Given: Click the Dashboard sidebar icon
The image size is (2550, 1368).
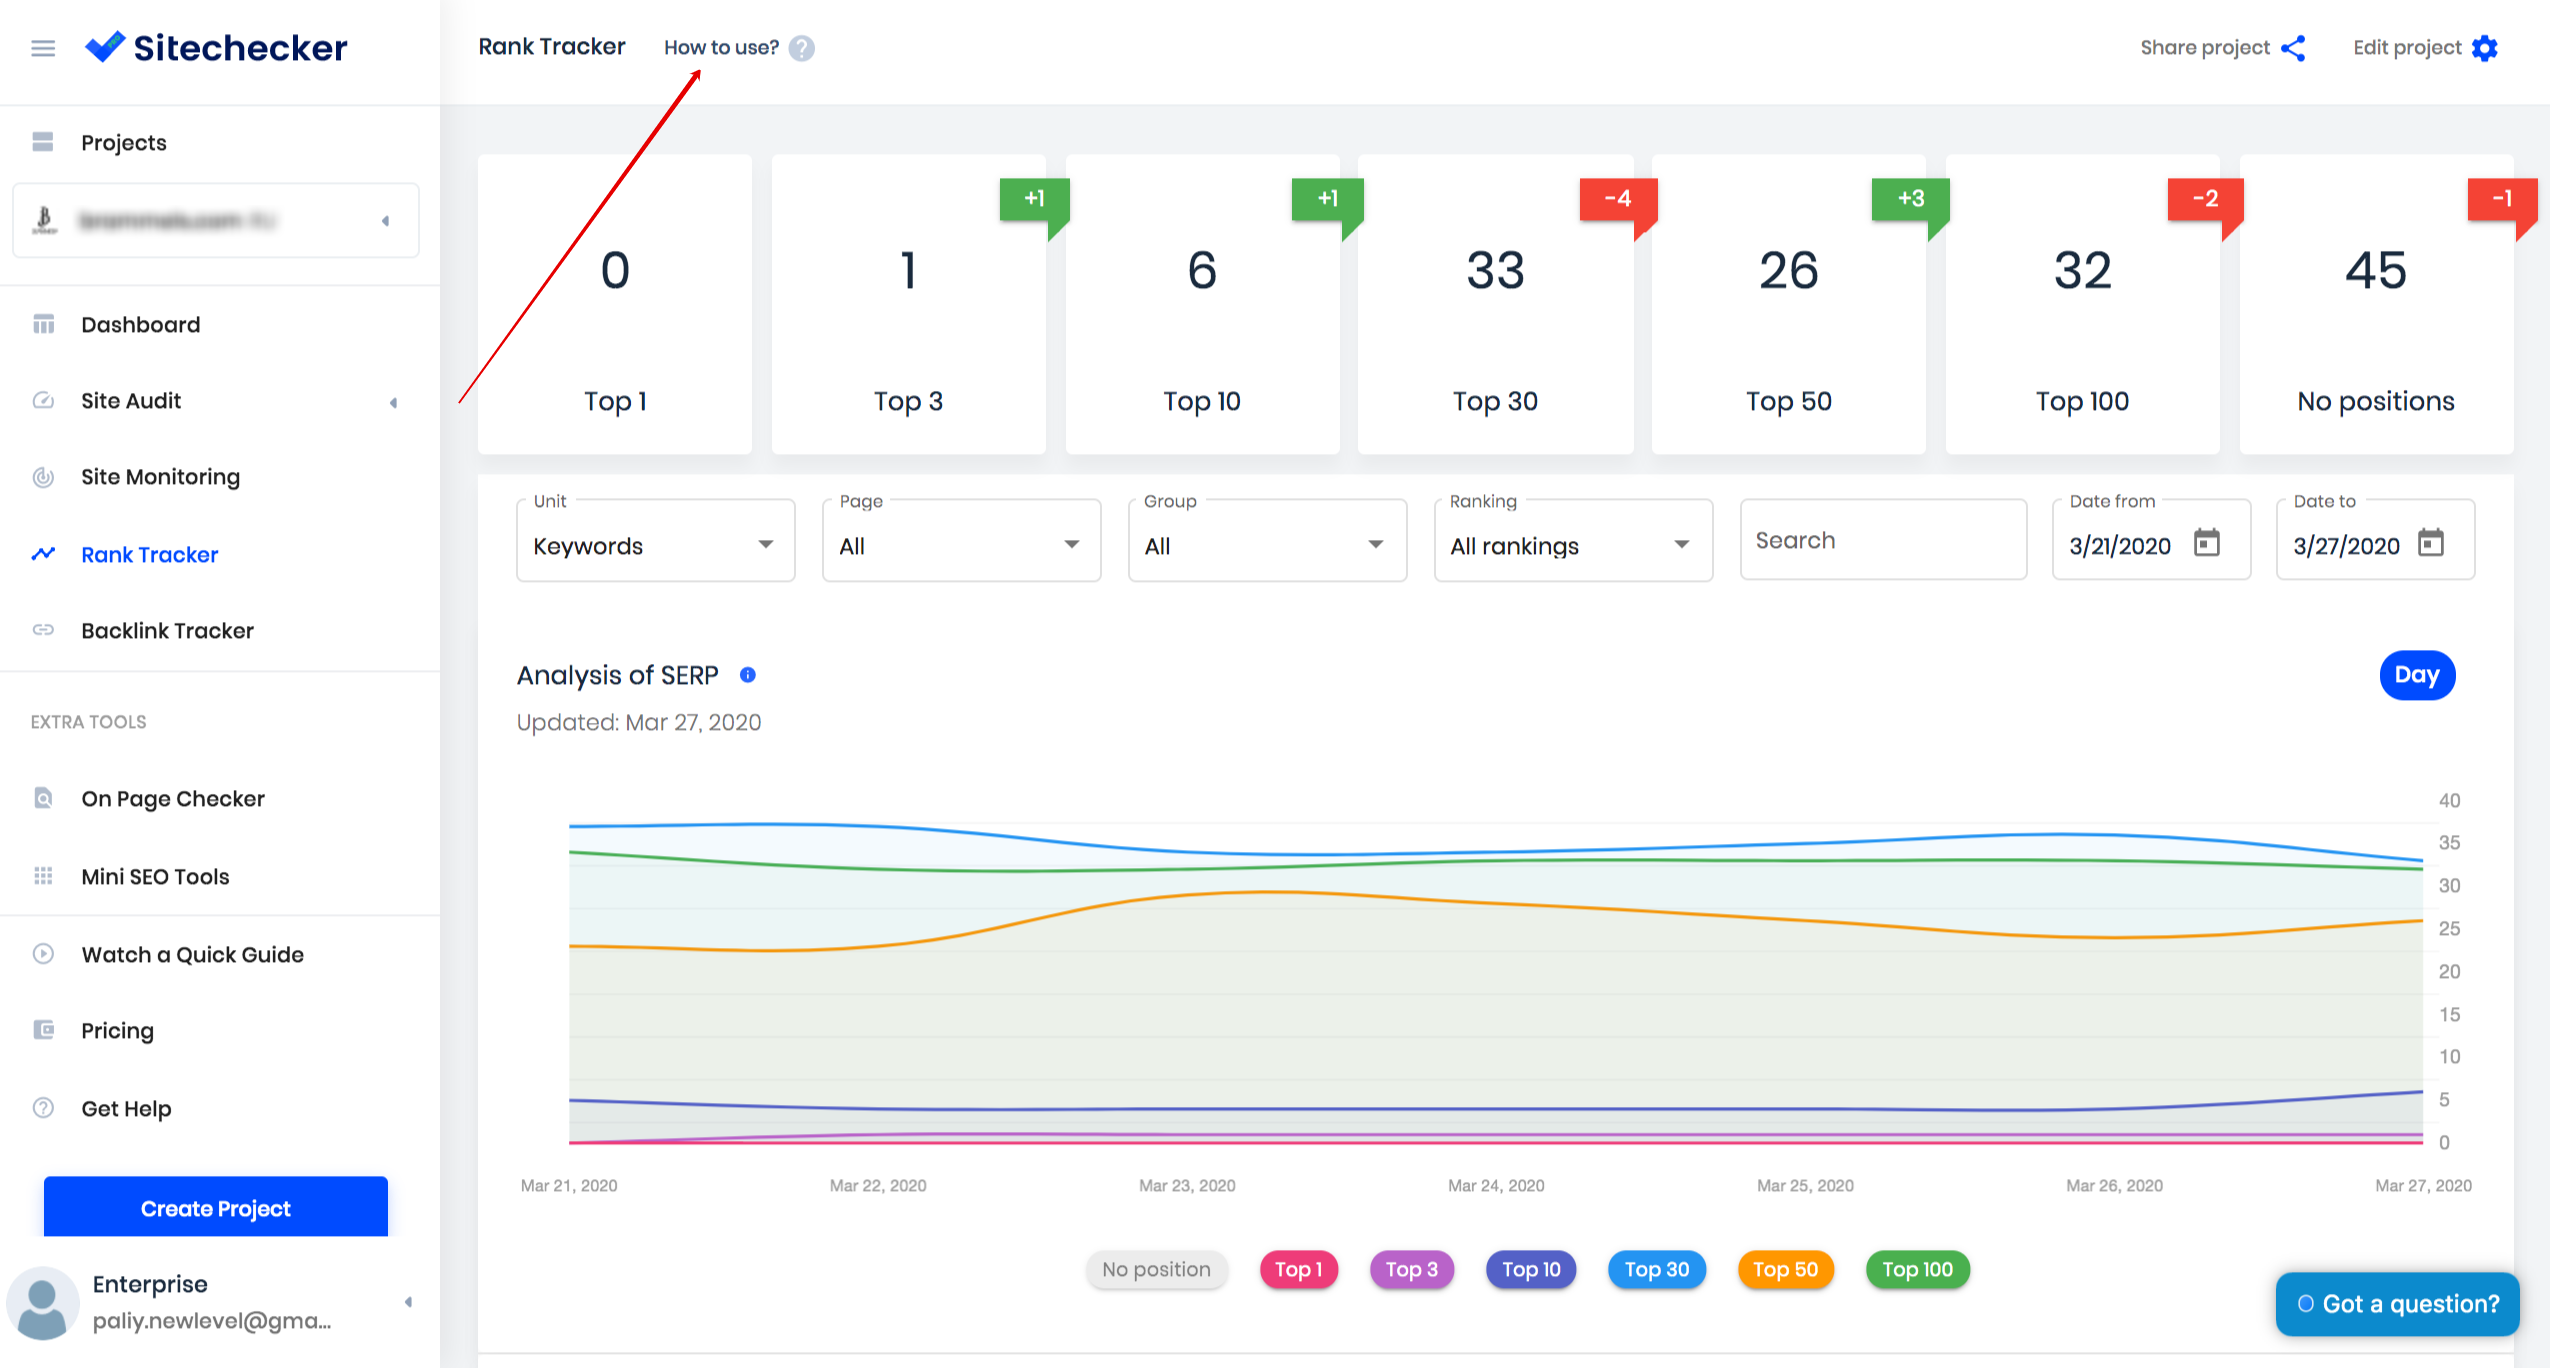Looking at the screenshot, I should point(43,324).
